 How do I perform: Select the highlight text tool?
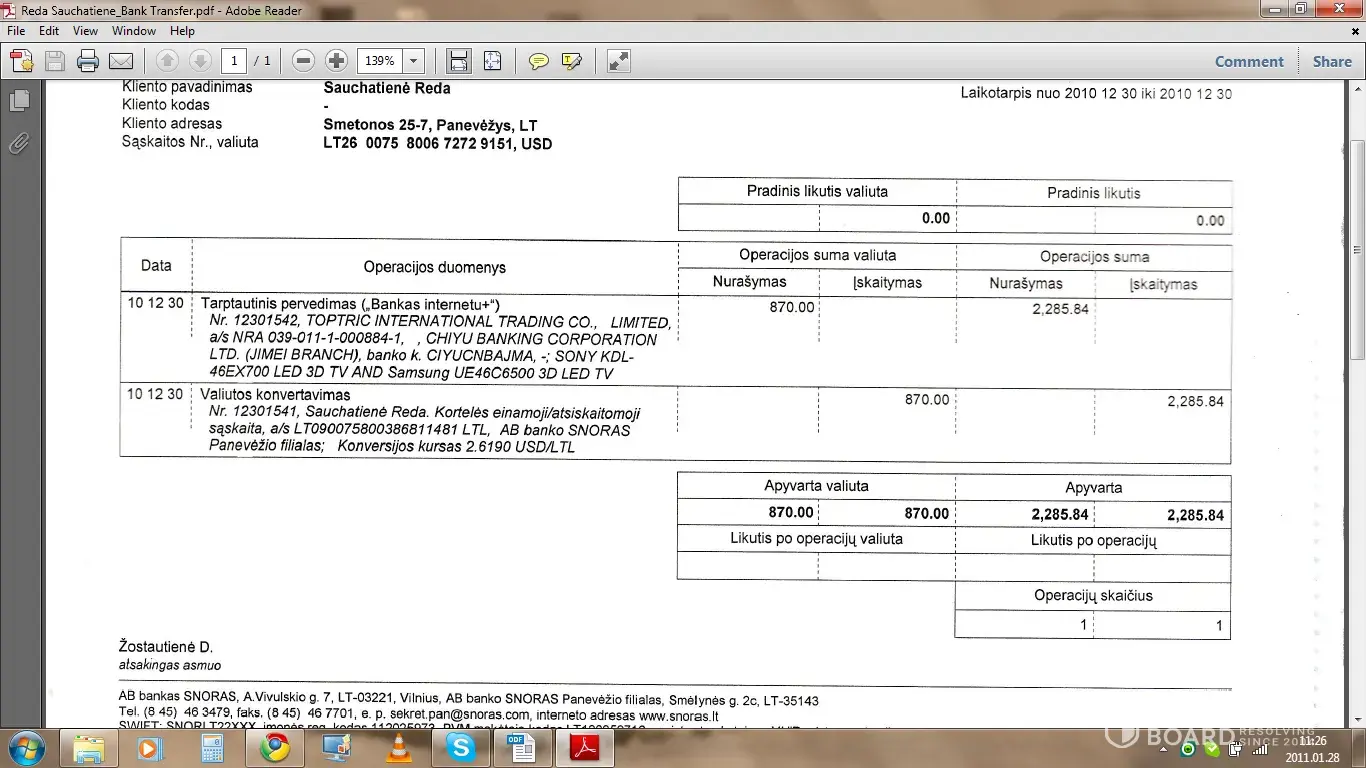(x=572, y=61)
